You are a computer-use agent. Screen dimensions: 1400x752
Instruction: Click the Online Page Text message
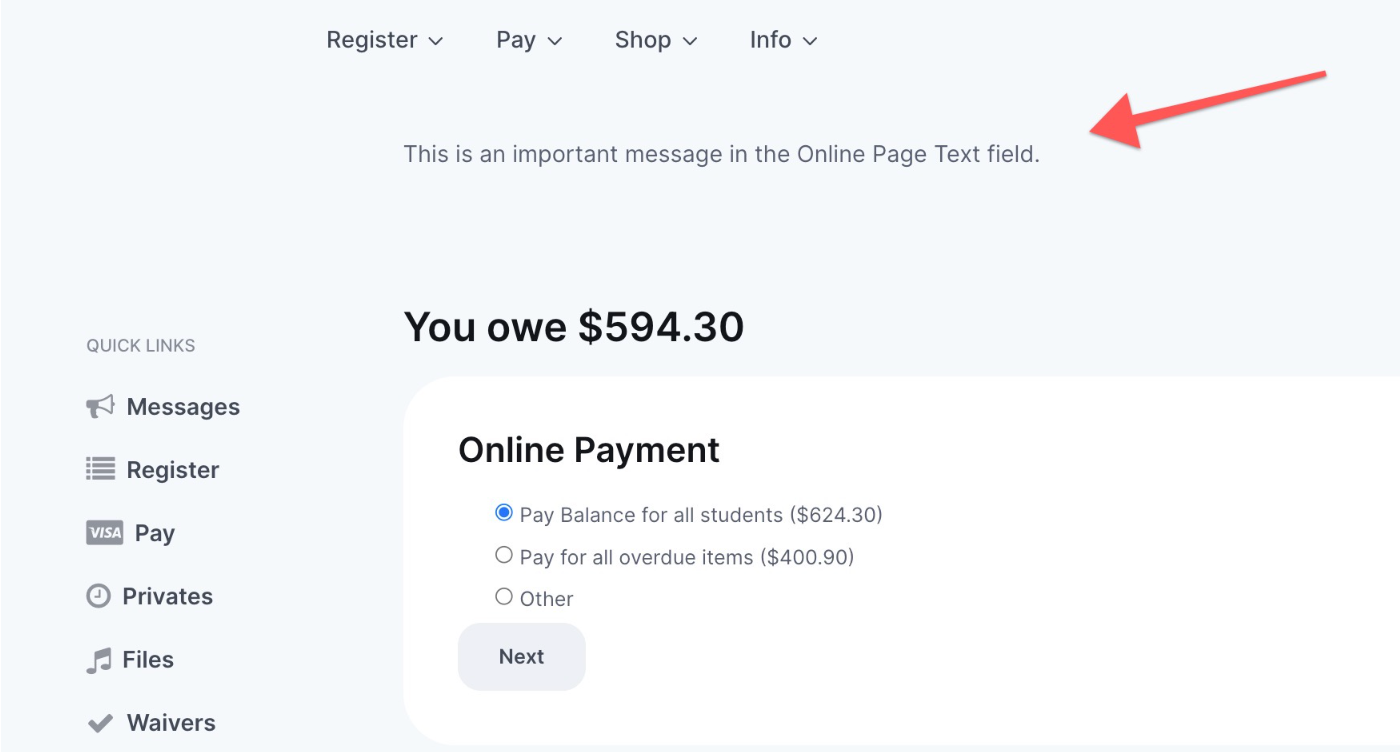tap(722, 155)
